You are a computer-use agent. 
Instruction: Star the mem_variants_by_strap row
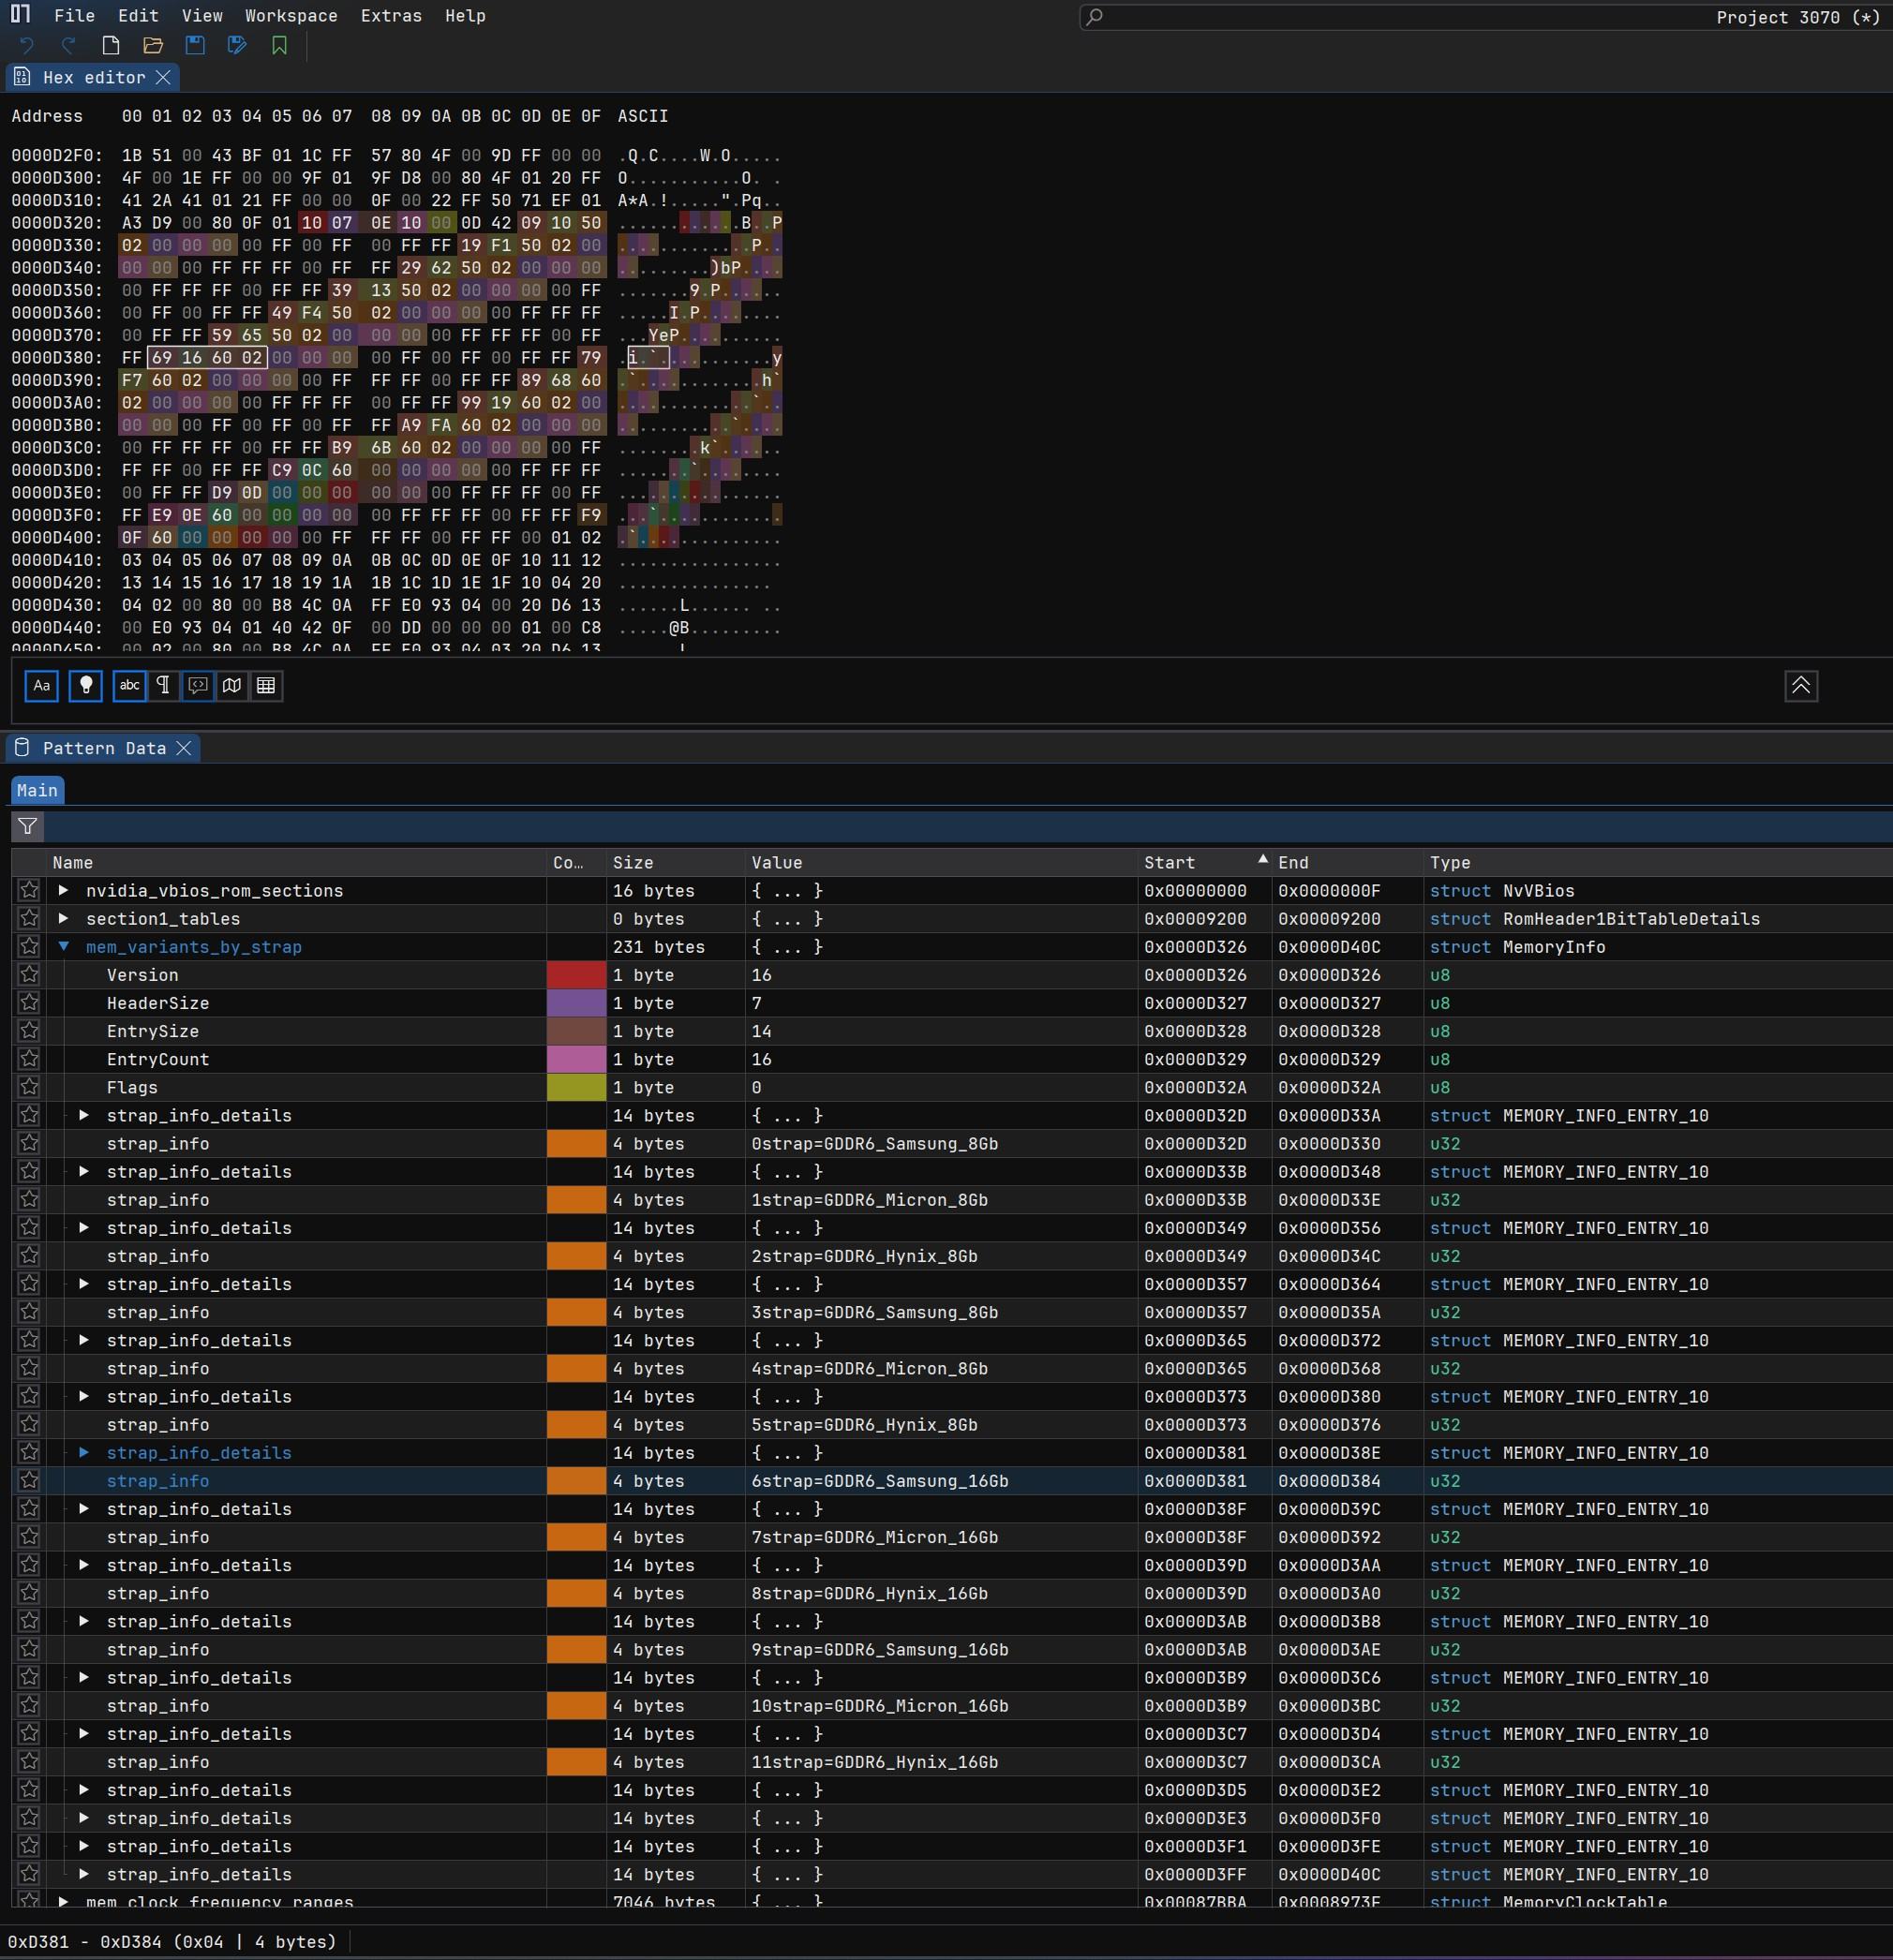(29, 946)
